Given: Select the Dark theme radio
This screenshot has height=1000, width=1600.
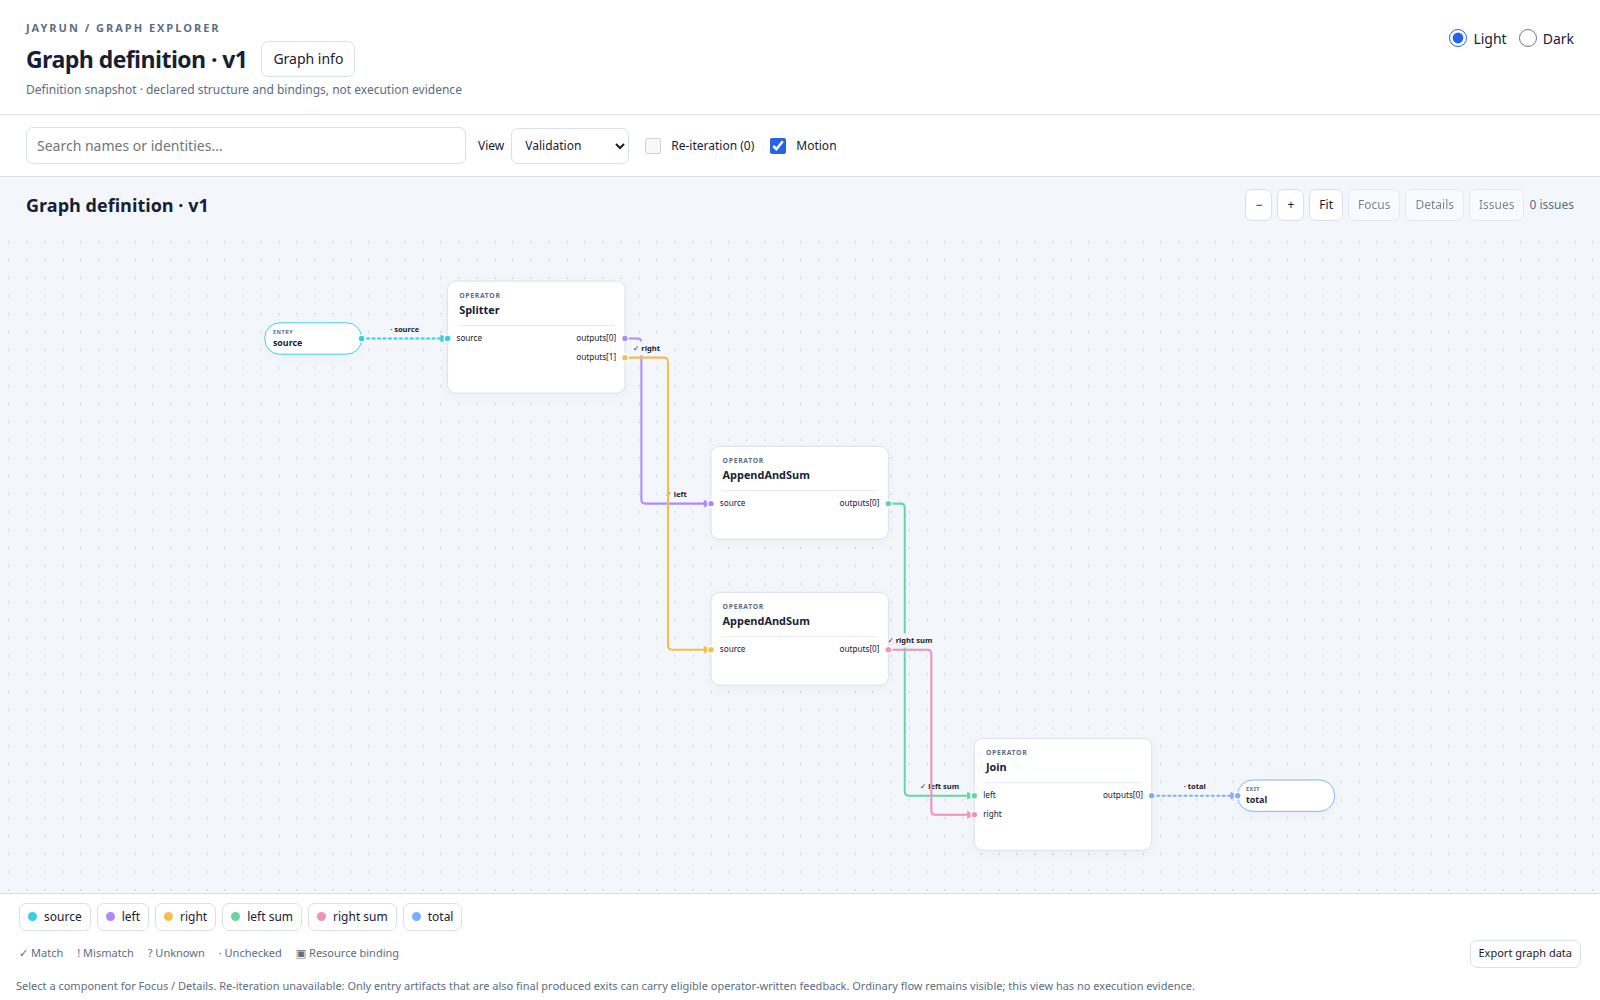Looking at the screenshot, I should pos(1528,38).
